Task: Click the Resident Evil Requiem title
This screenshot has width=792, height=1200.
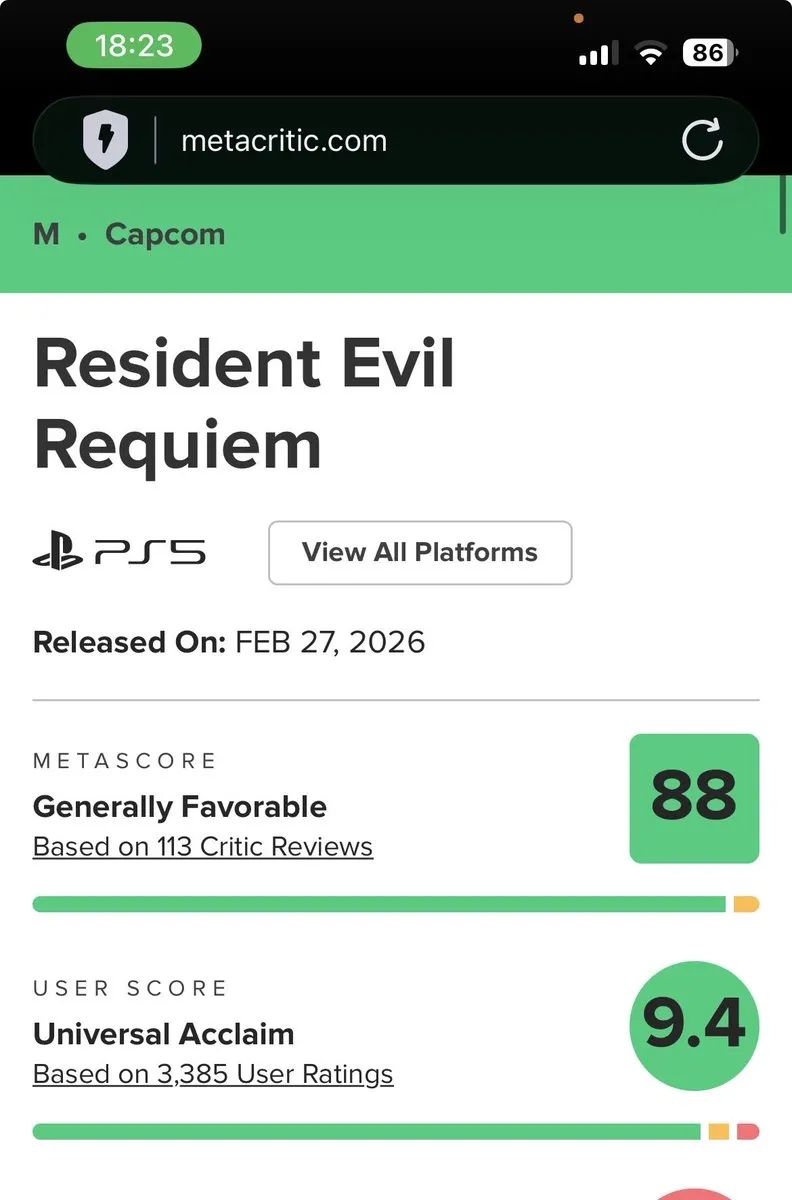Action: coord(244,403)
